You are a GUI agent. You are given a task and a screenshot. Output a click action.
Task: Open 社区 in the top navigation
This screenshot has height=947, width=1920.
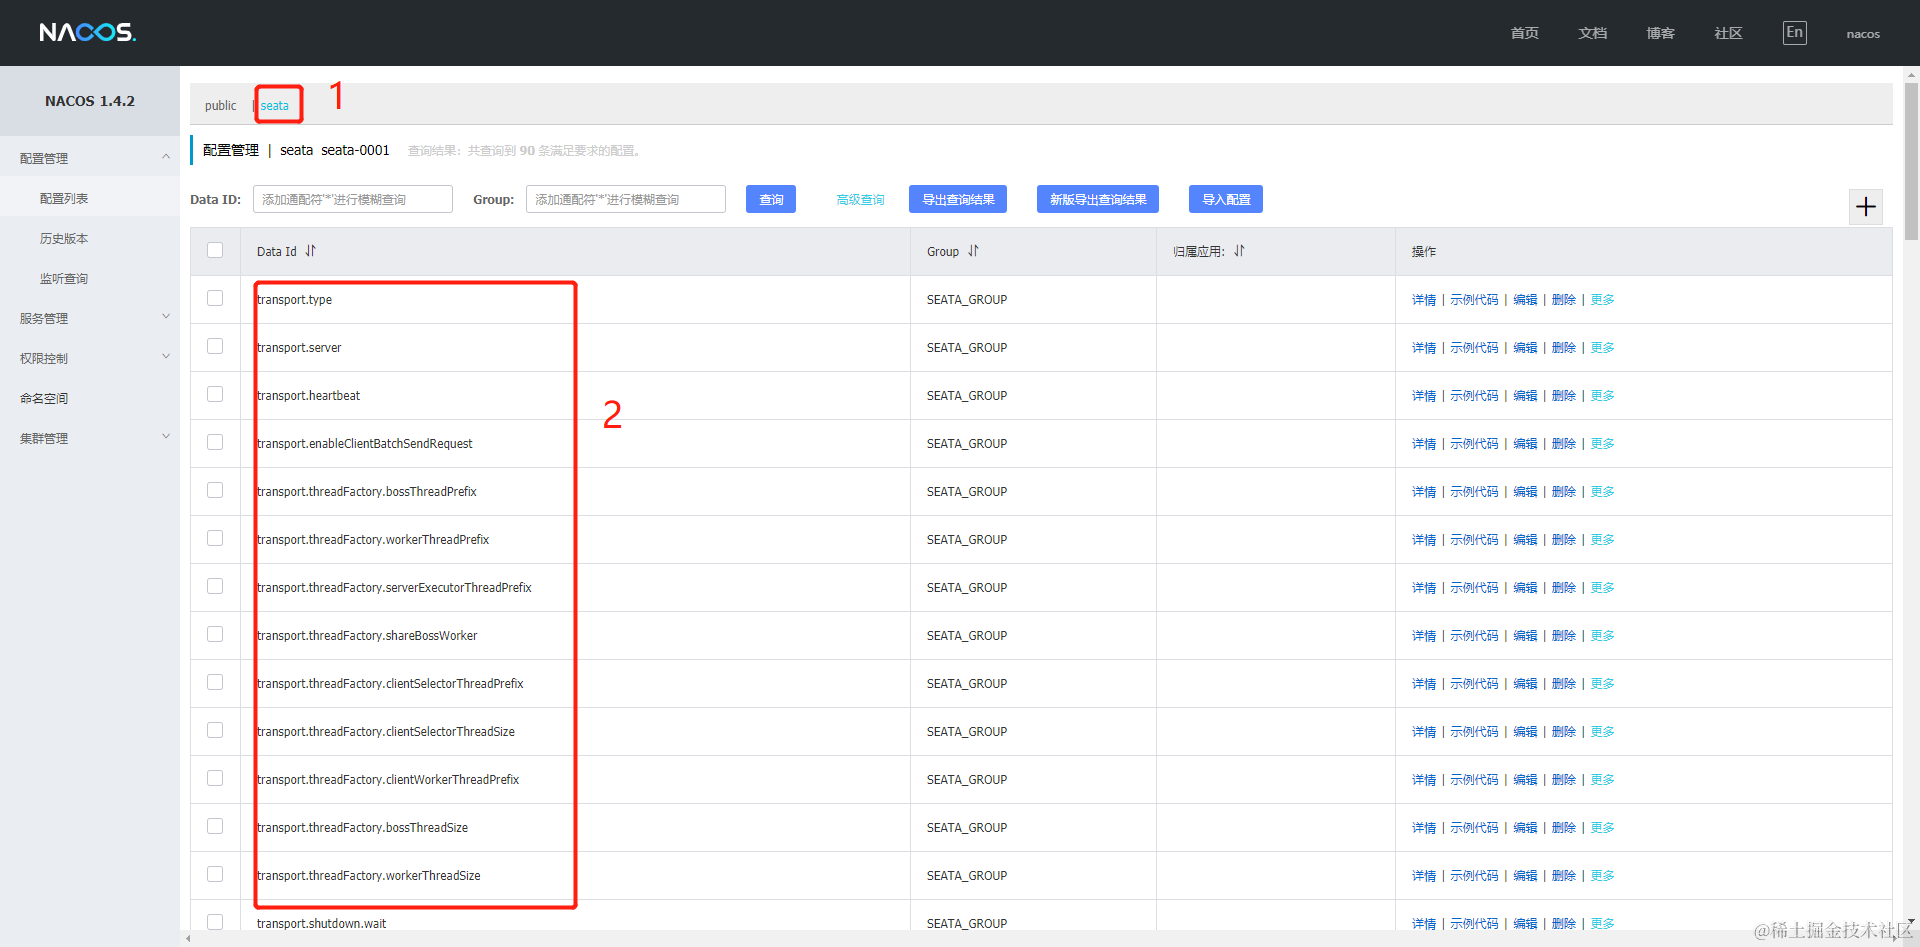tap(1729, 33)
